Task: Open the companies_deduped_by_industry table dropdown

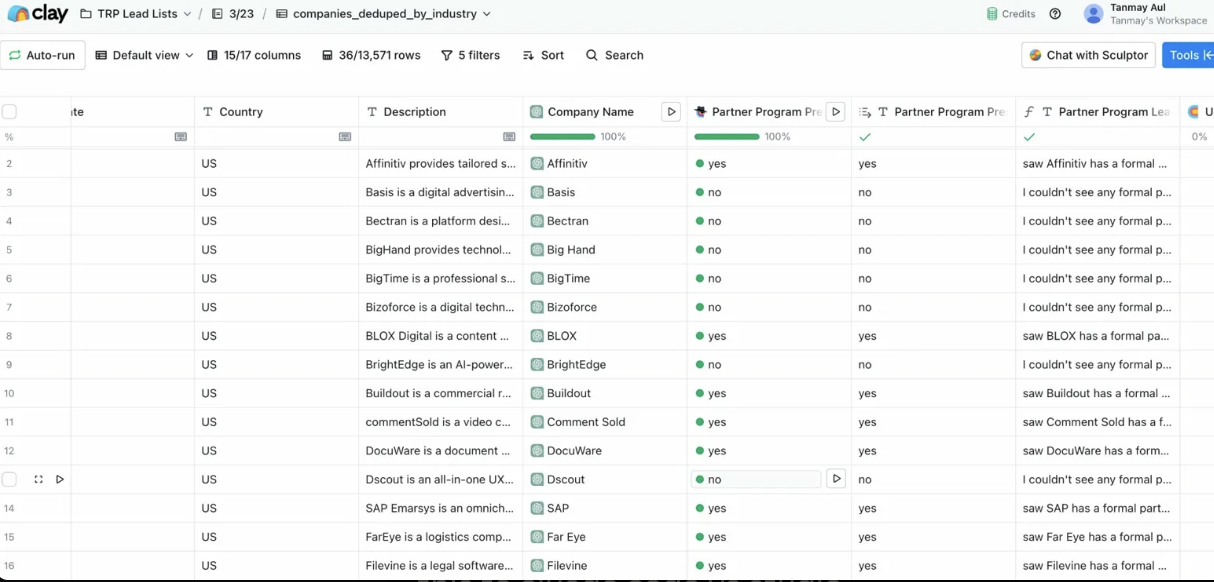Action: [x=487, y=14]
